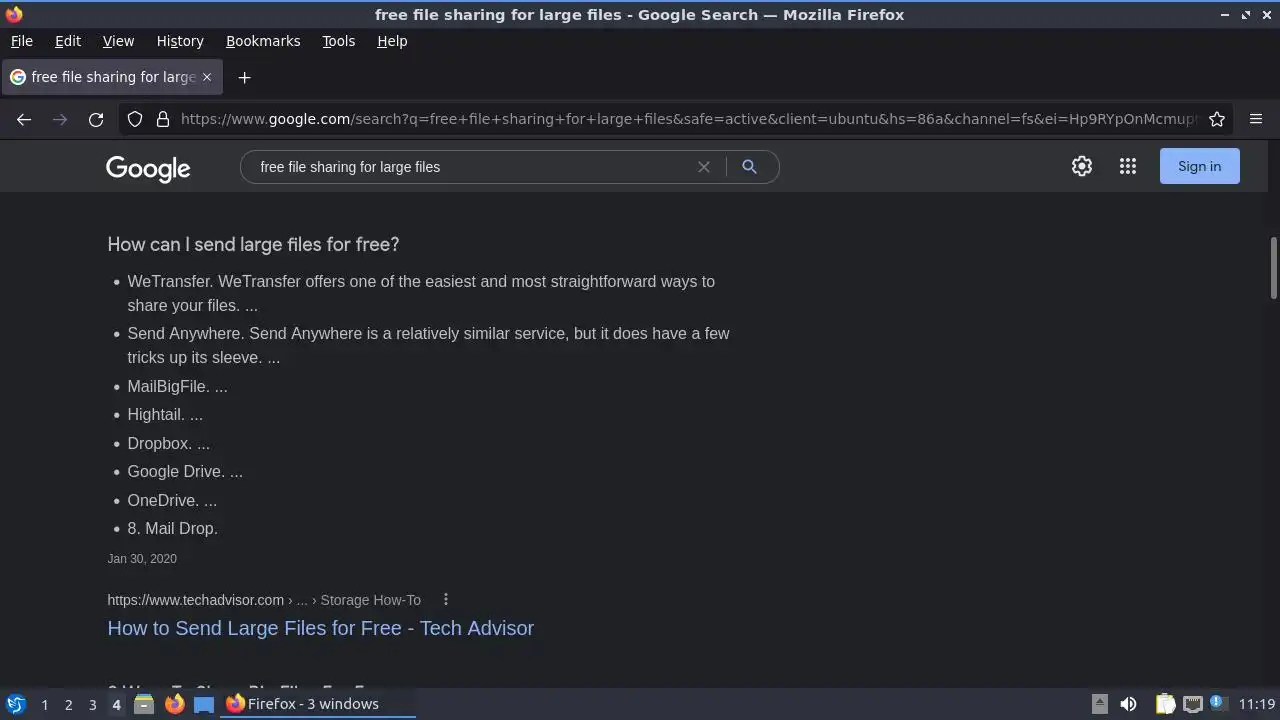Switch to workspace 4
This screenshot has width=1280, height=720.
pos(116,705)
